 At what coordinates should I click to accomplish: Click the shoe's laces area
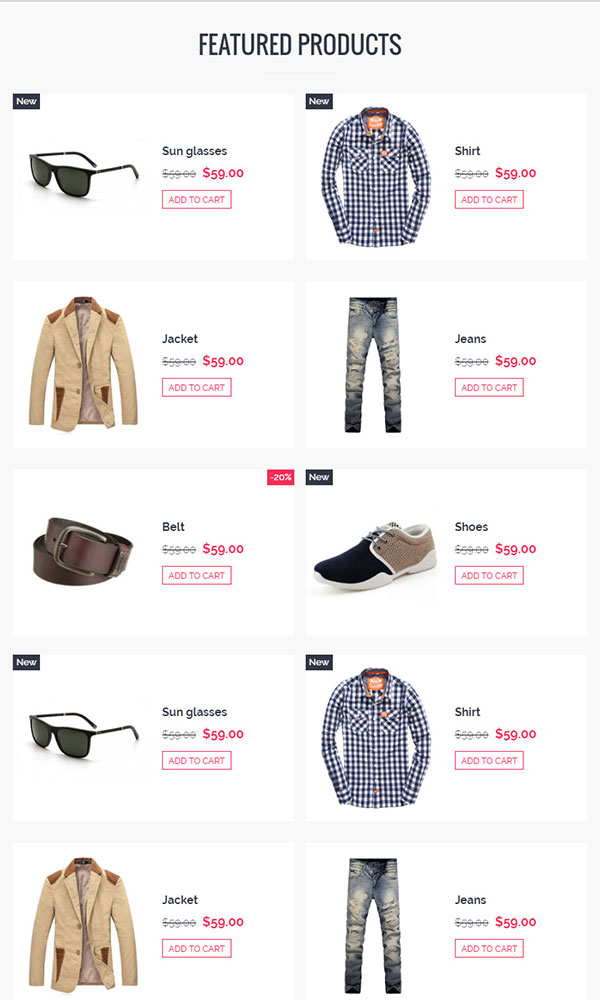coord(384,534)
